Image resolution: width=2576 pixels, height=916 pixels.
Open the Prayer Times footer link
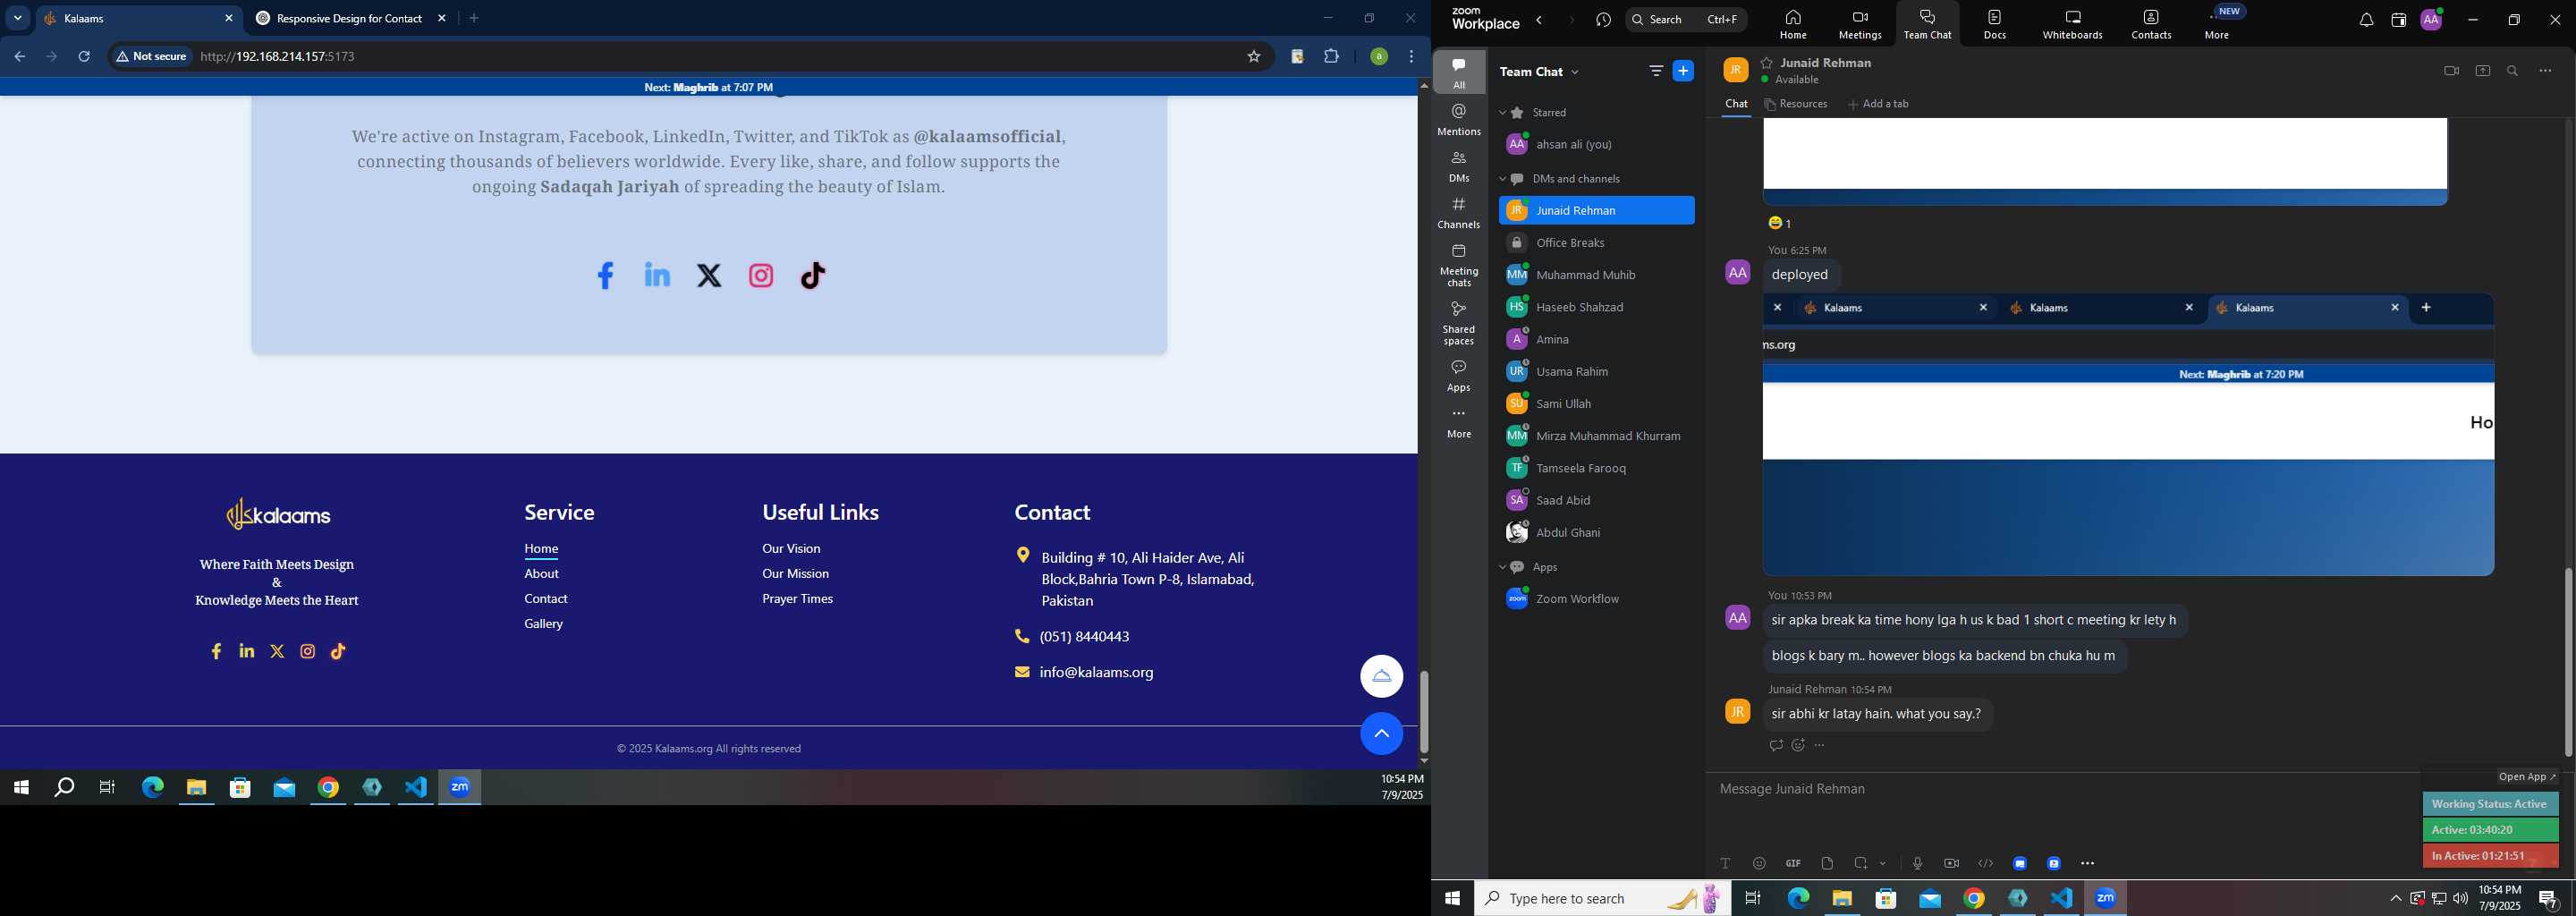point(797,599)
